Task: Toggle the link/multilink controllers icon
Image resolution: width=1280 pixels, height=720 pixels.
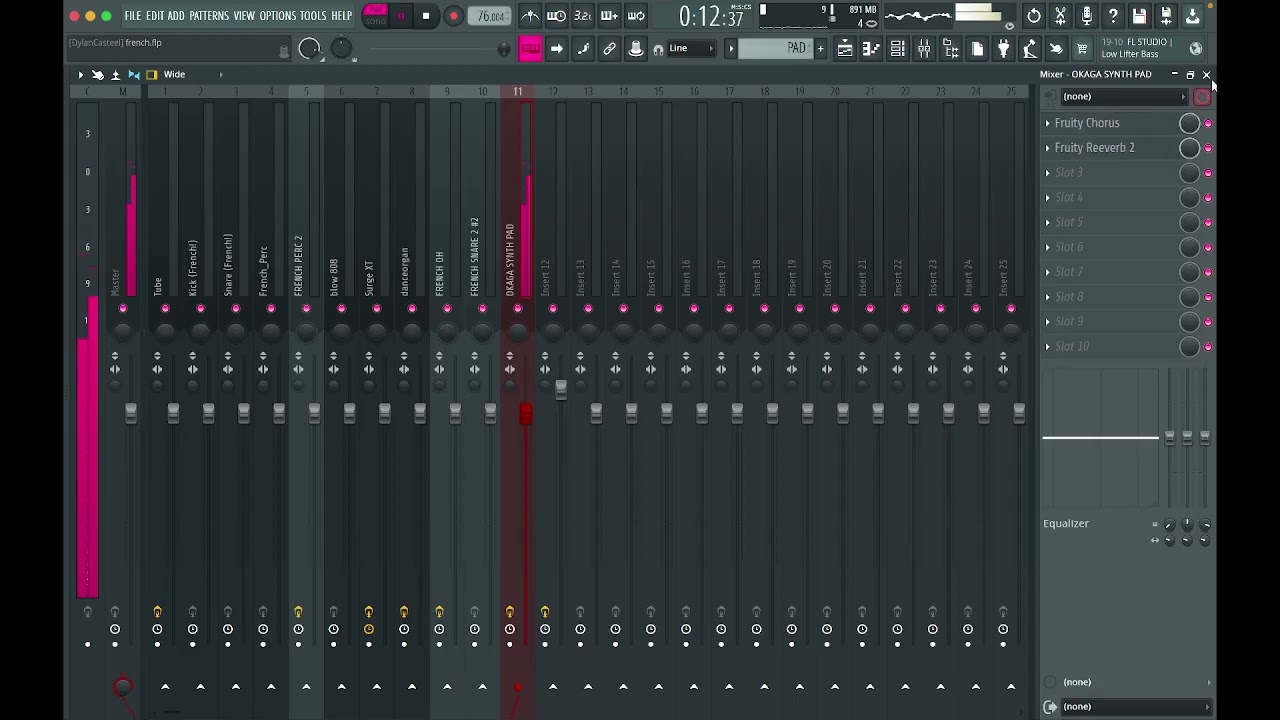Action: [x=609, y=48]
